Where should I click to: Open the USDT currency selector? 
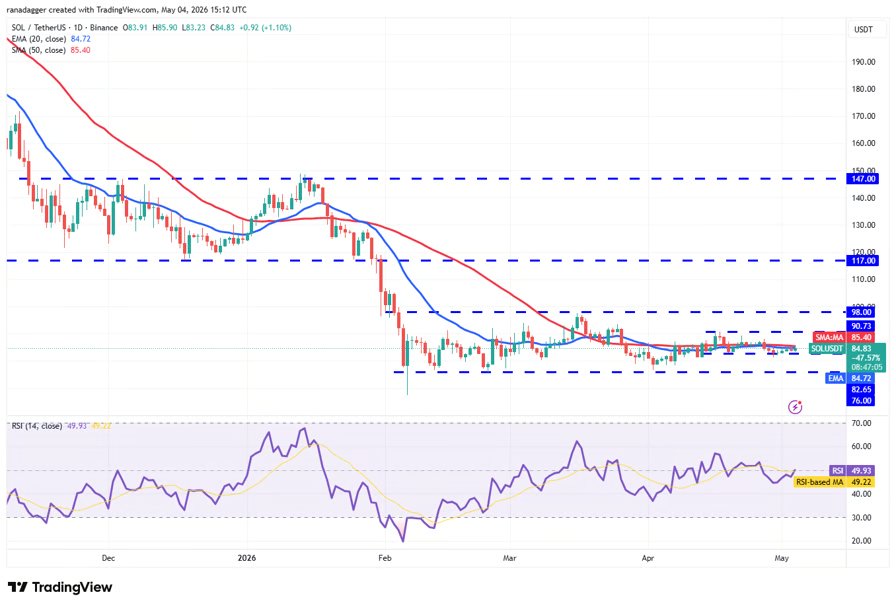tap(863, 29)
